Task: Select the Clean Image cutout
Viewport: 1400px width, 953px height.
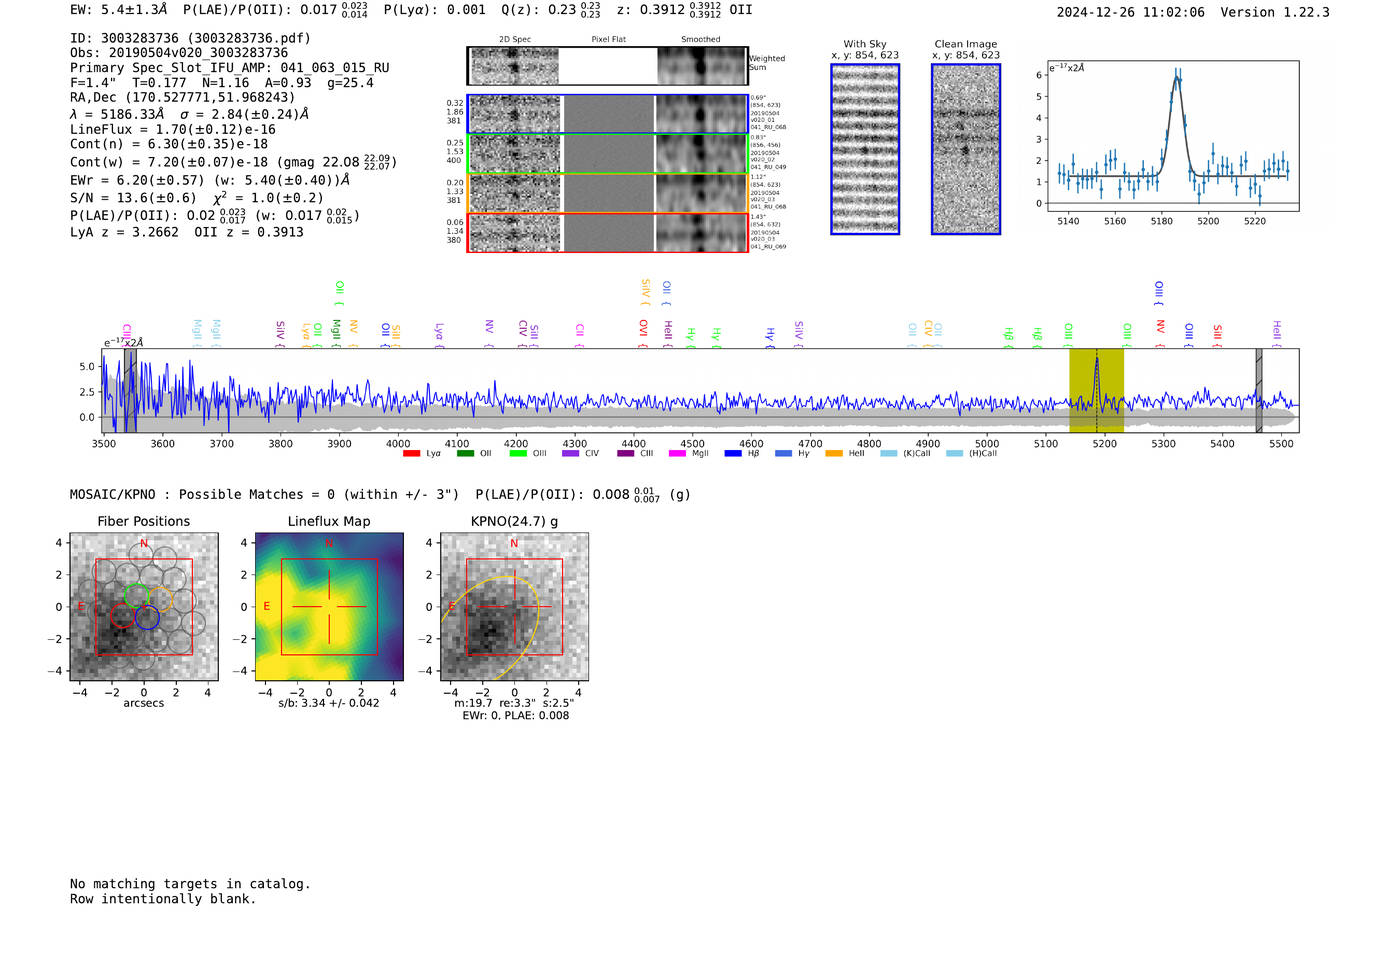Action: coord(966,149)
